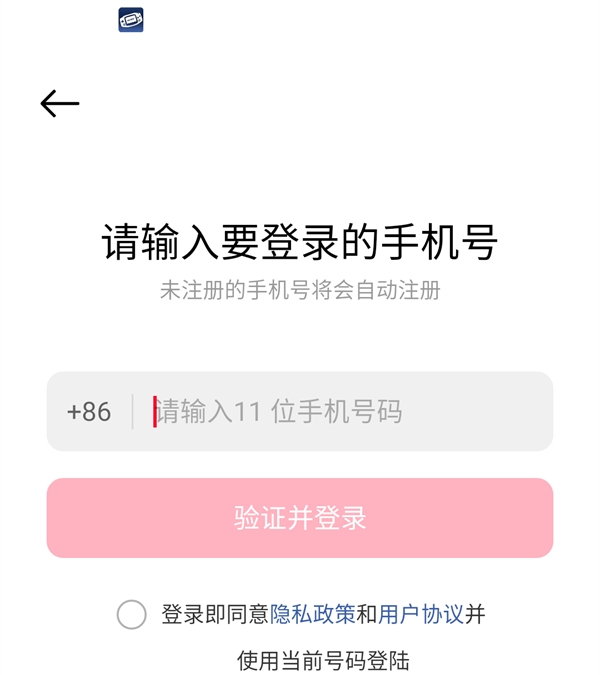Screen dimensions: 600x675
Task: Open the 用户协议 link
Action: tap(421, 614)
